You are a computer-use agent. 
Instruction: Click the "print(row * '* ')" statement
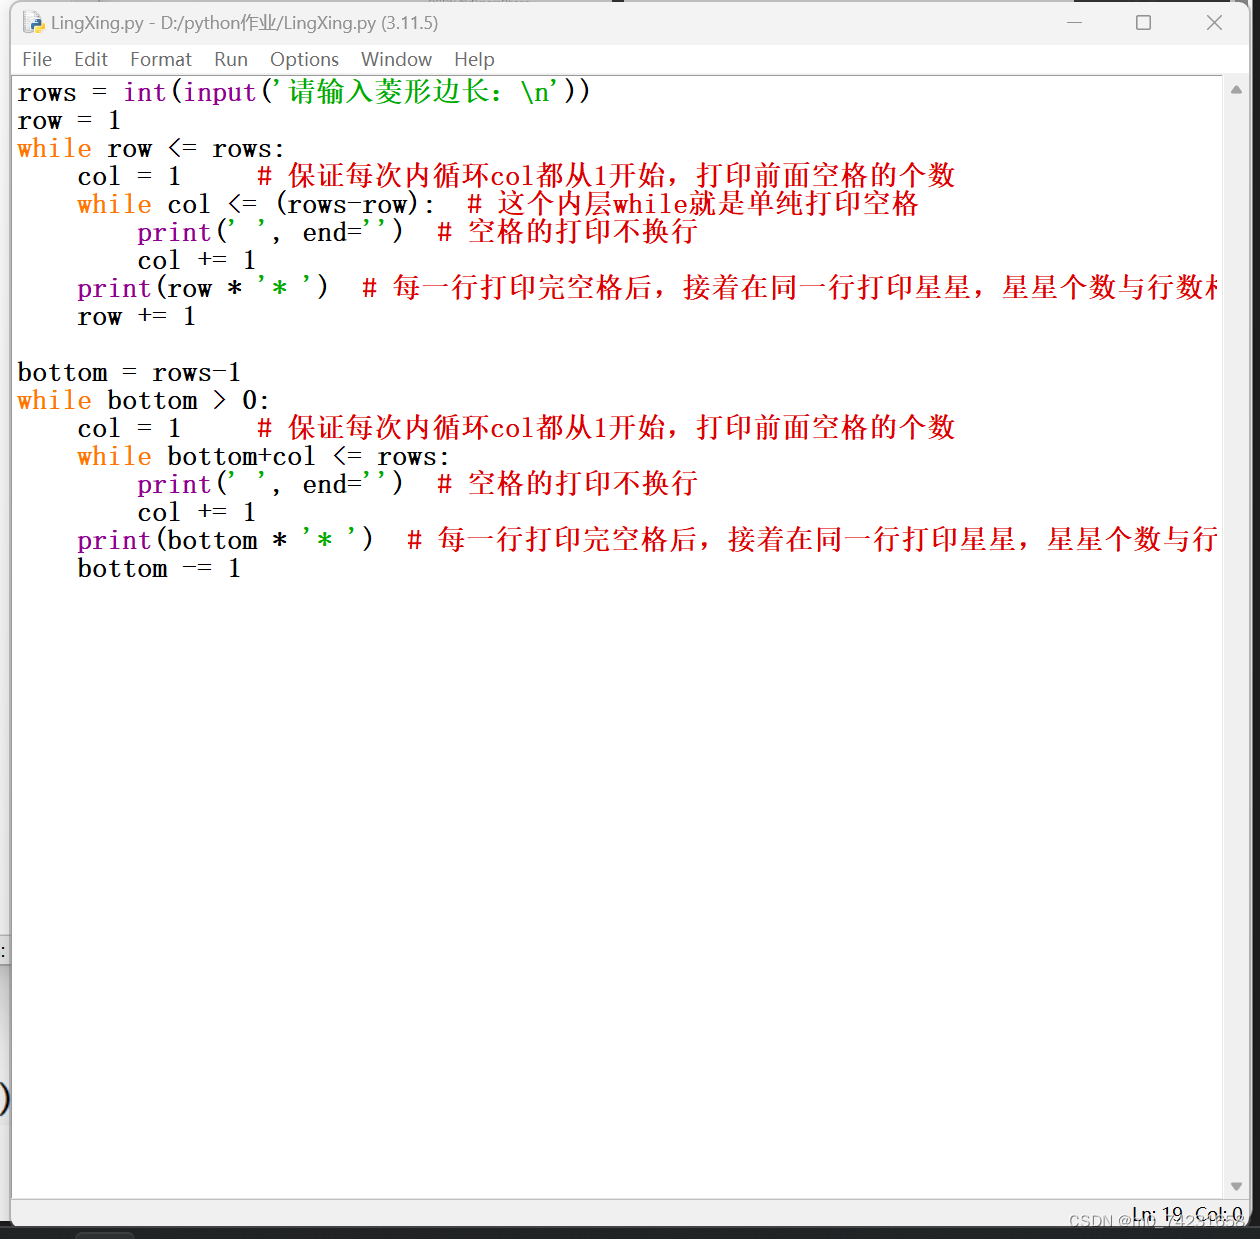(x=203, y=289)
